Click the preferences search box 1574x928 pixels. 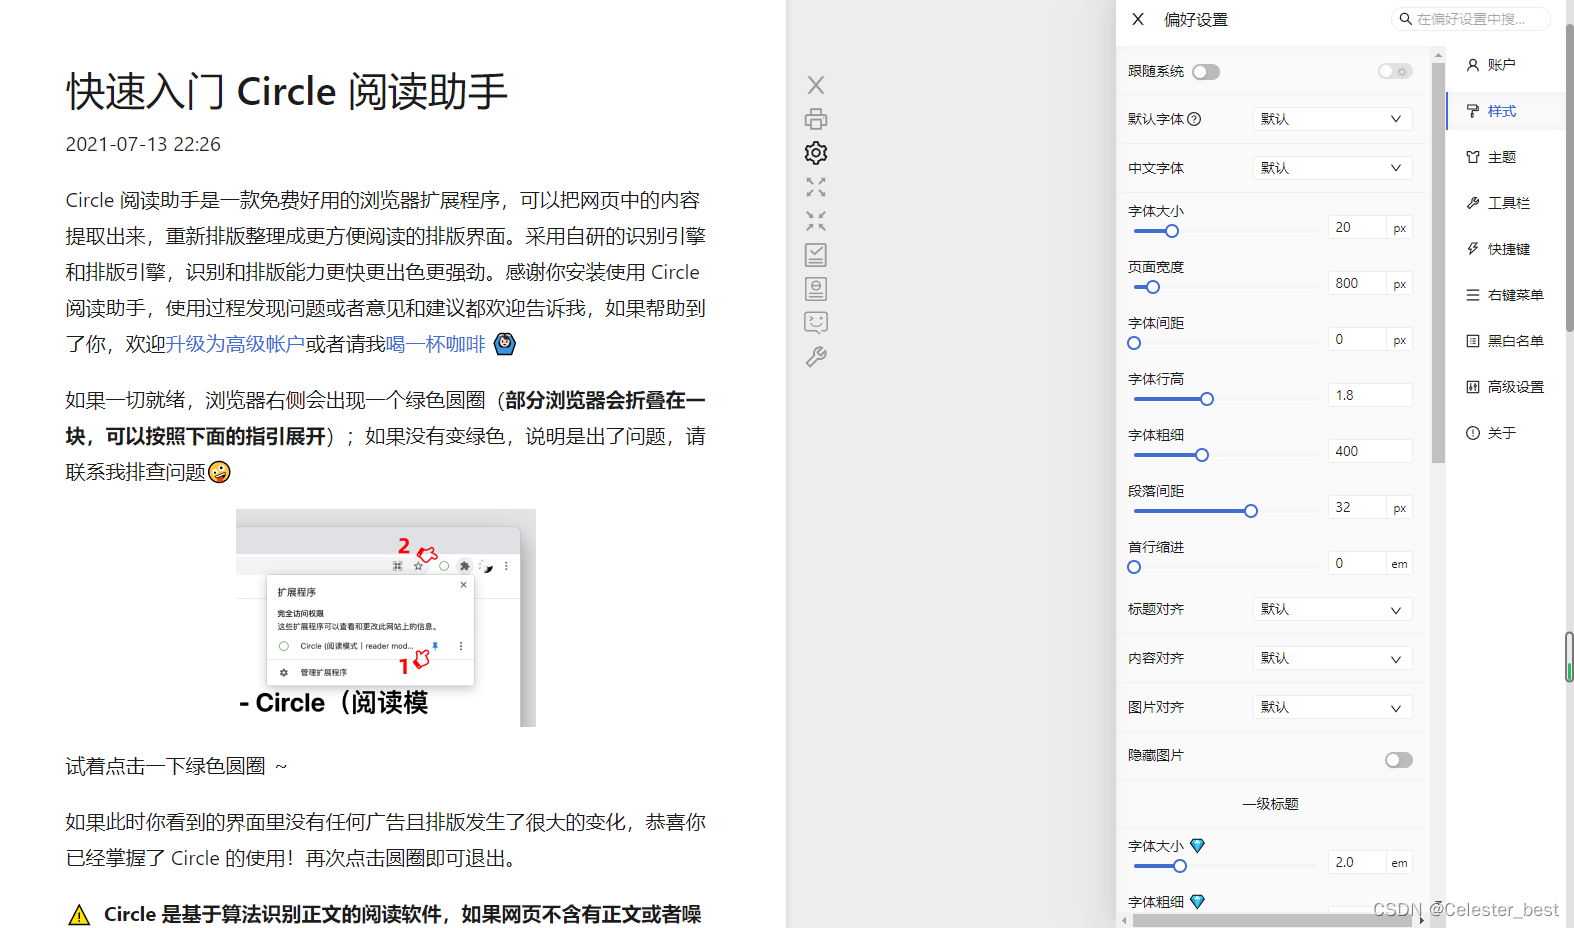point(1471,19)
